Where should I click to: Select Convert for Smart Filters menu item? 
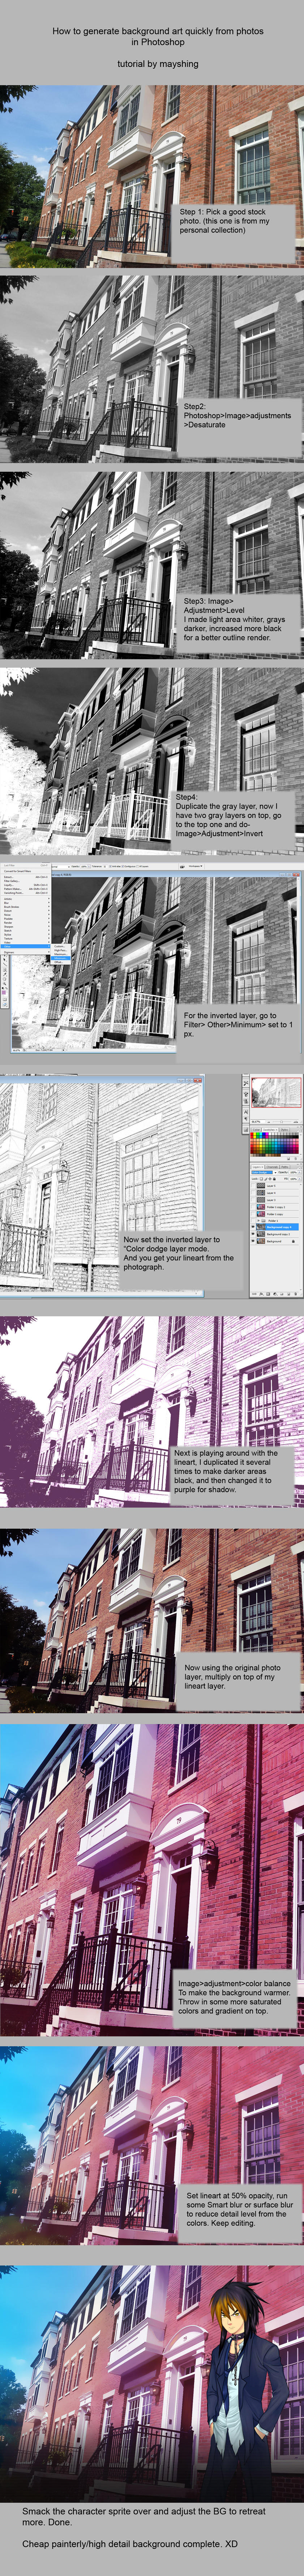[26, 871]
